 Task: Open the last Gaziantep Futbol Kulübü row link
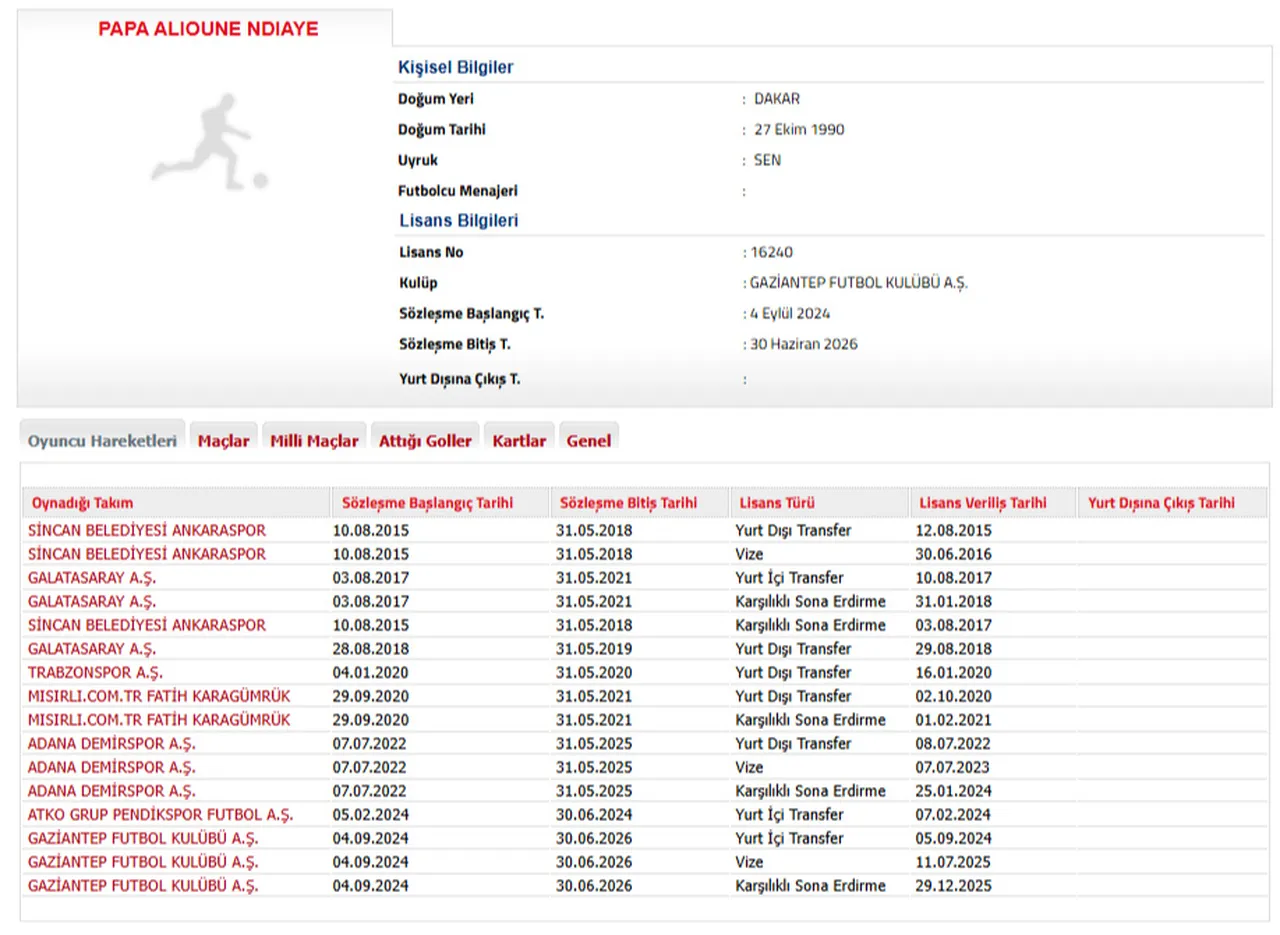143,886
